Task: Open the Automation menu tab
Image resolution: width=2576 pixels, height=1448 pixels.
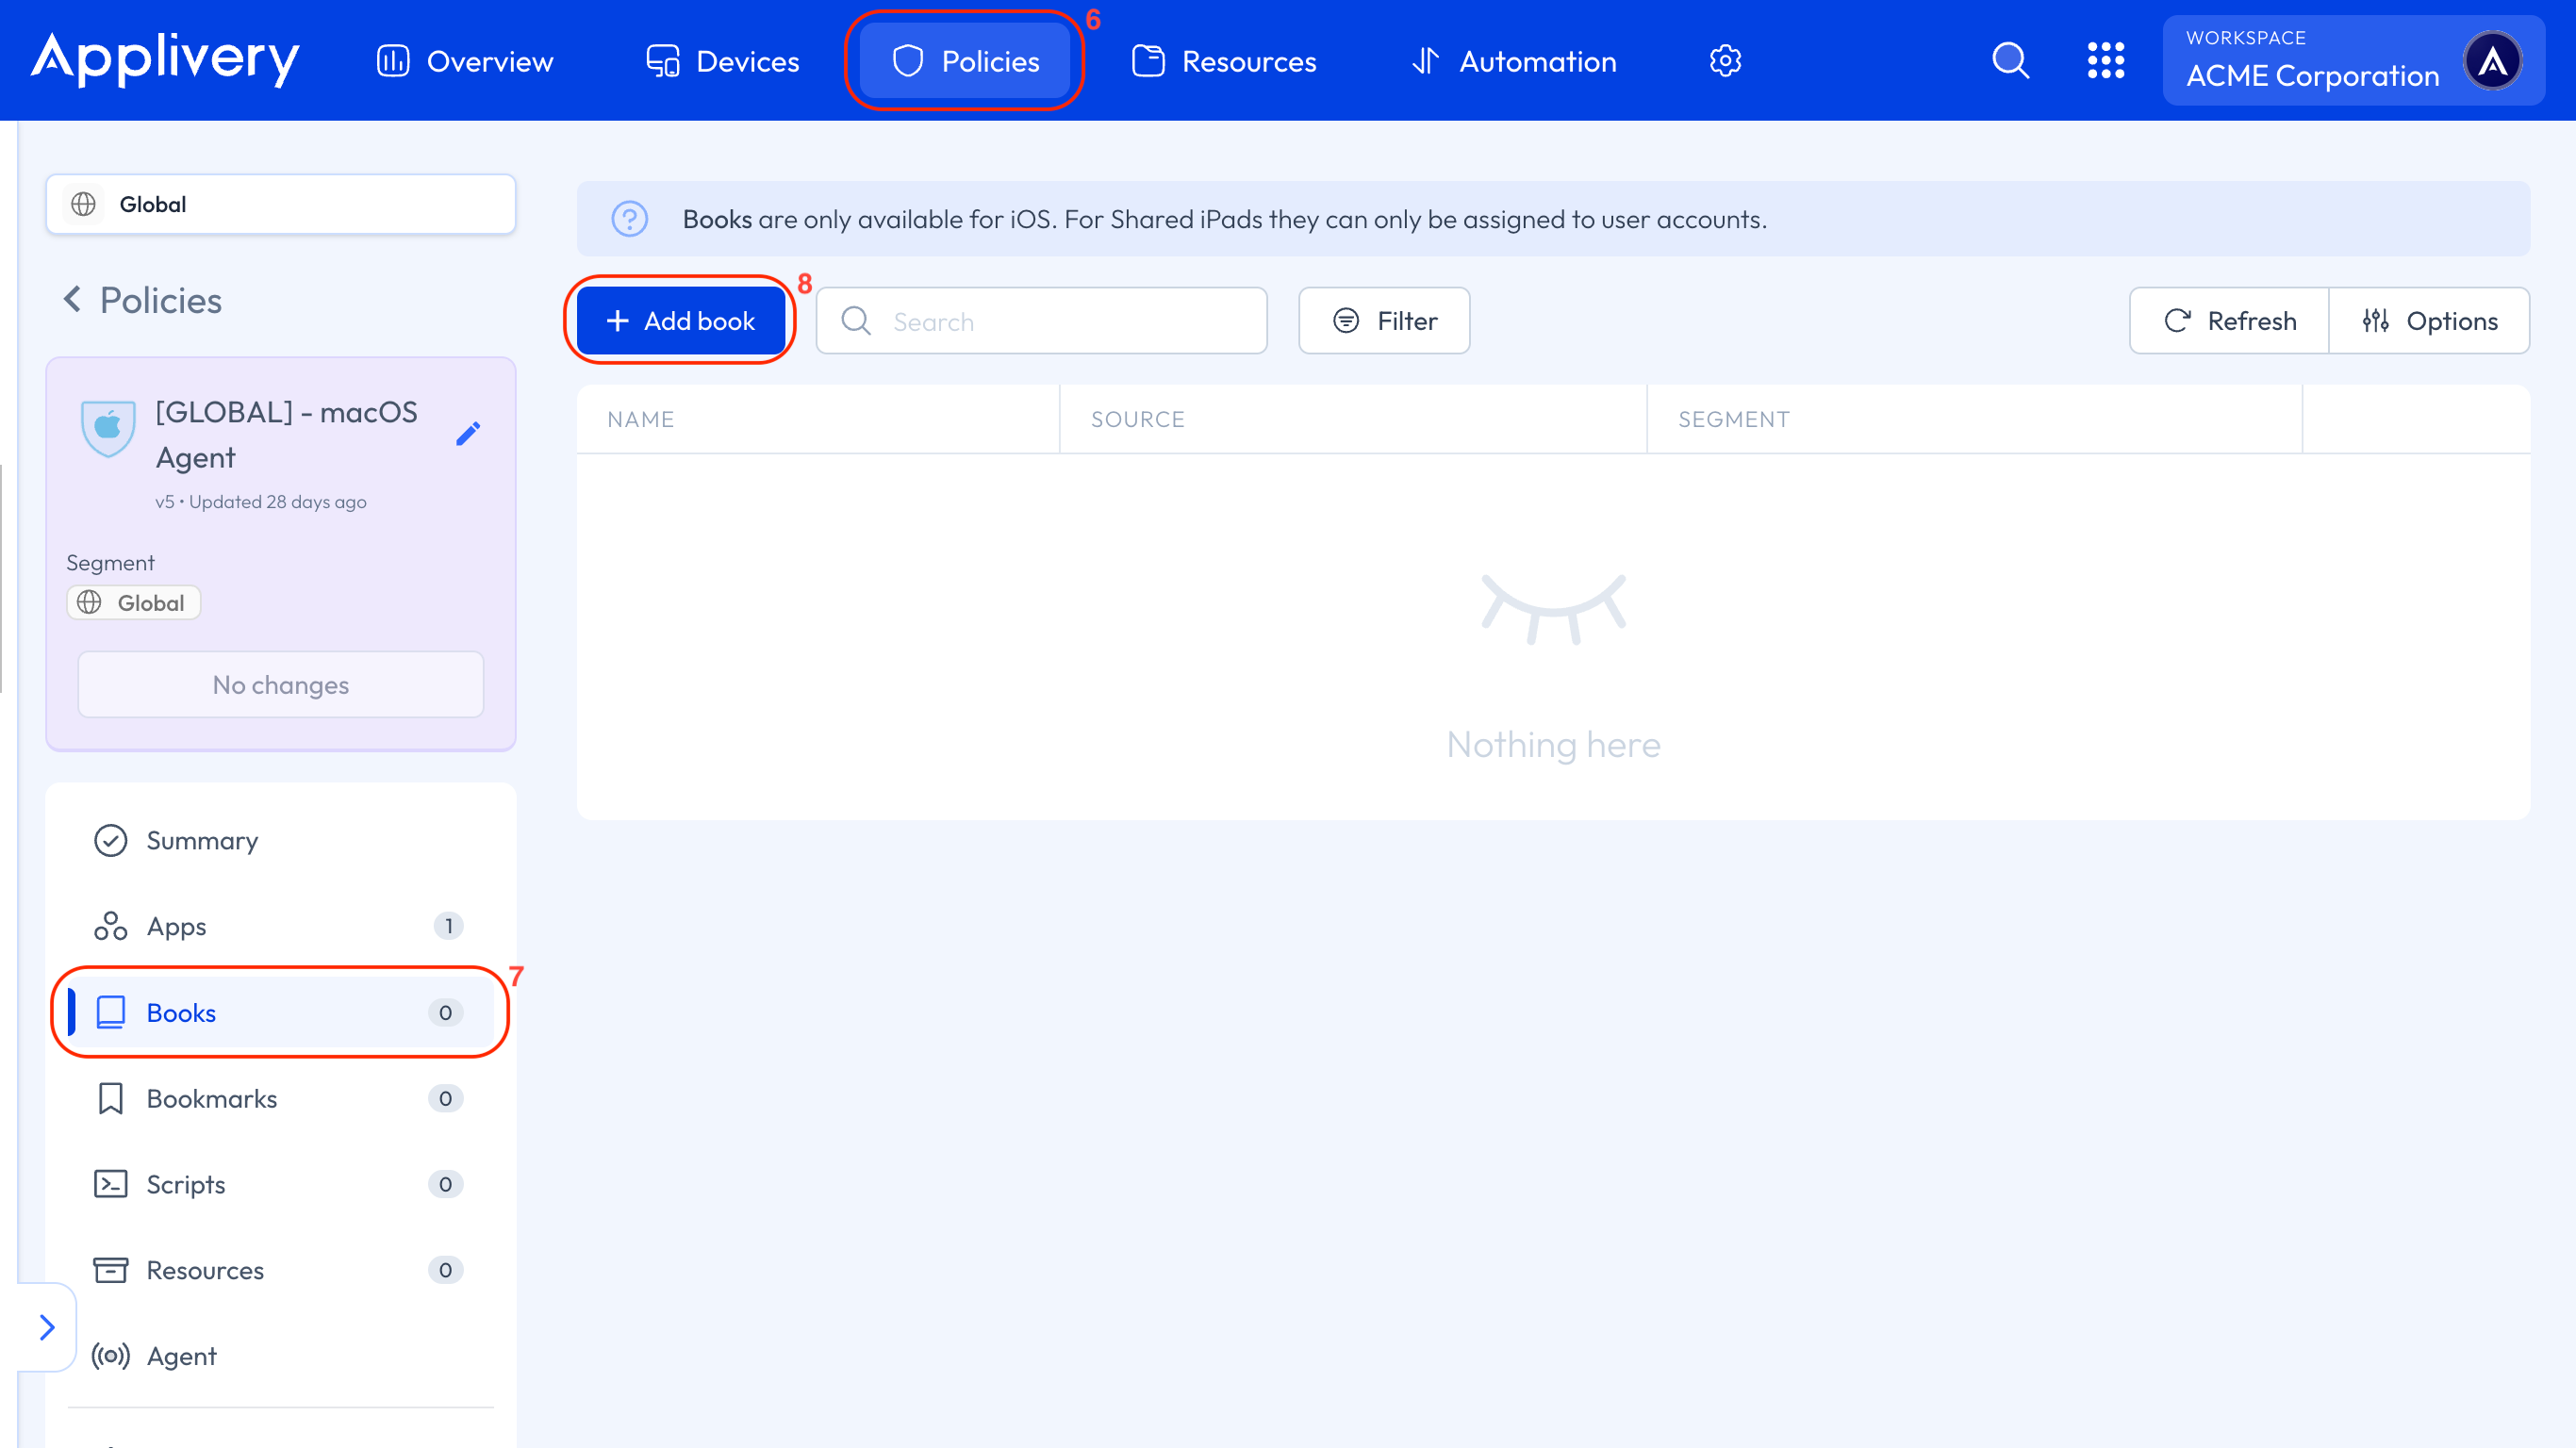Action: point(1514,61)
